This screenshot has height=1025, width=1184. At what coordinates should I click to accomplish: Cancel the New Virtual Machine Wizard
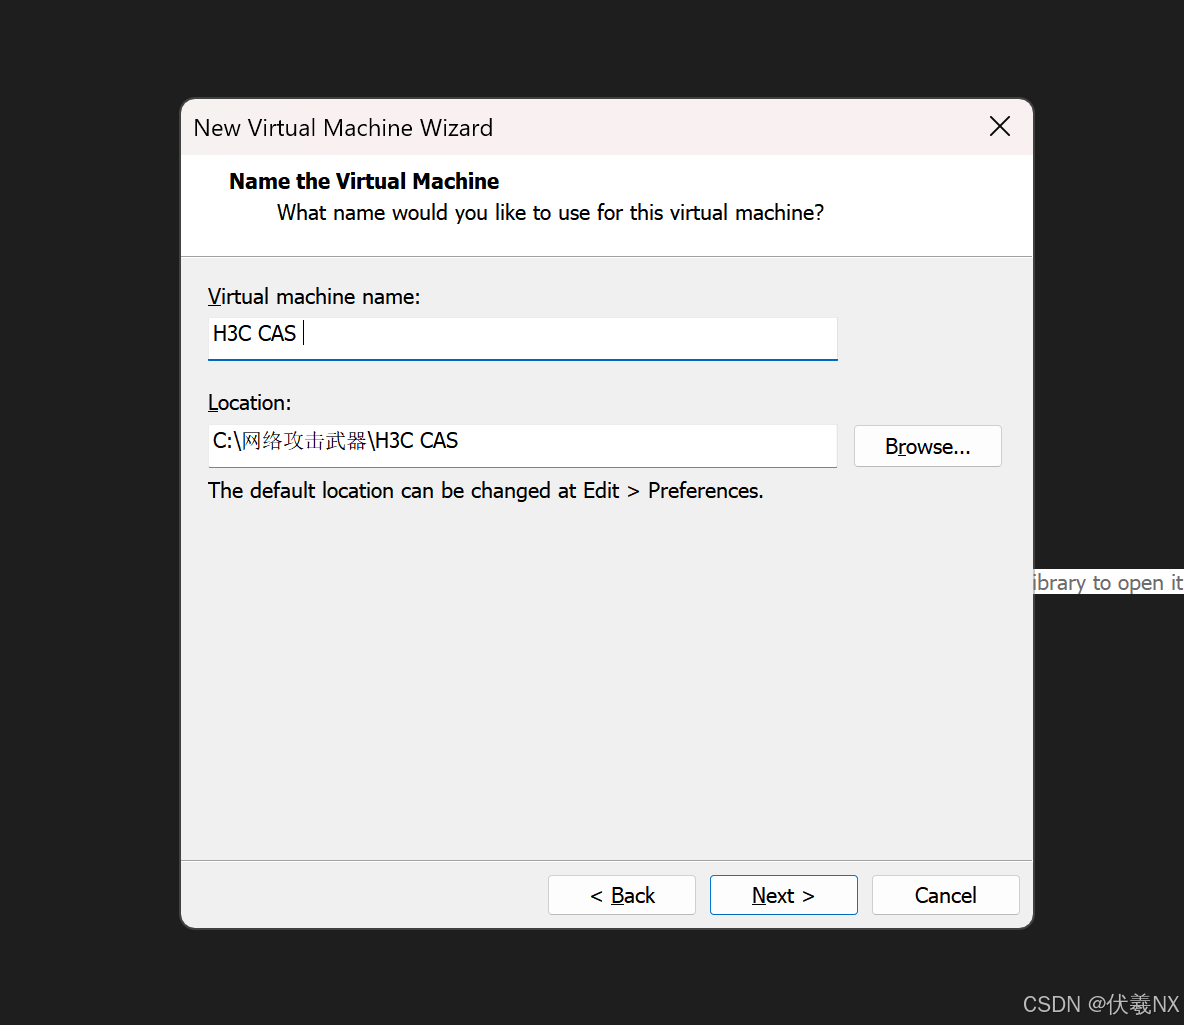click(945, 895)
